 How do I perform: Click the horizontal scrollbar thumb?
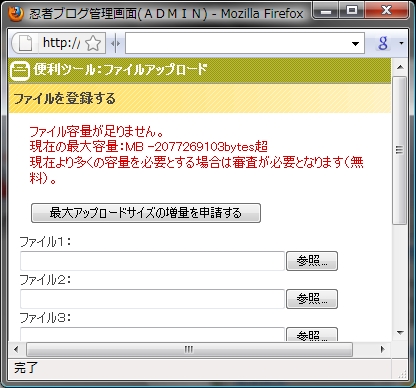coord(189,349)
